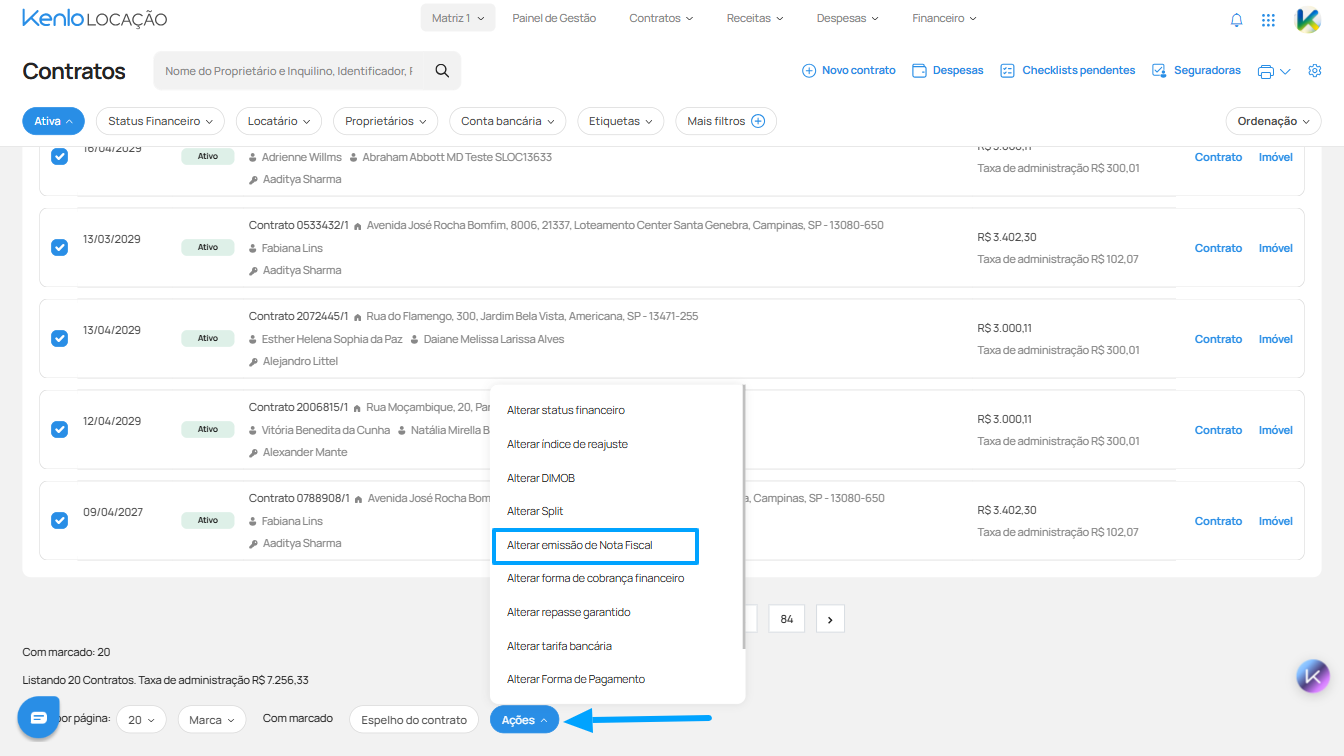Open Contratos top menu
The height and width of the screenshot is (756, 1344).
662,18
